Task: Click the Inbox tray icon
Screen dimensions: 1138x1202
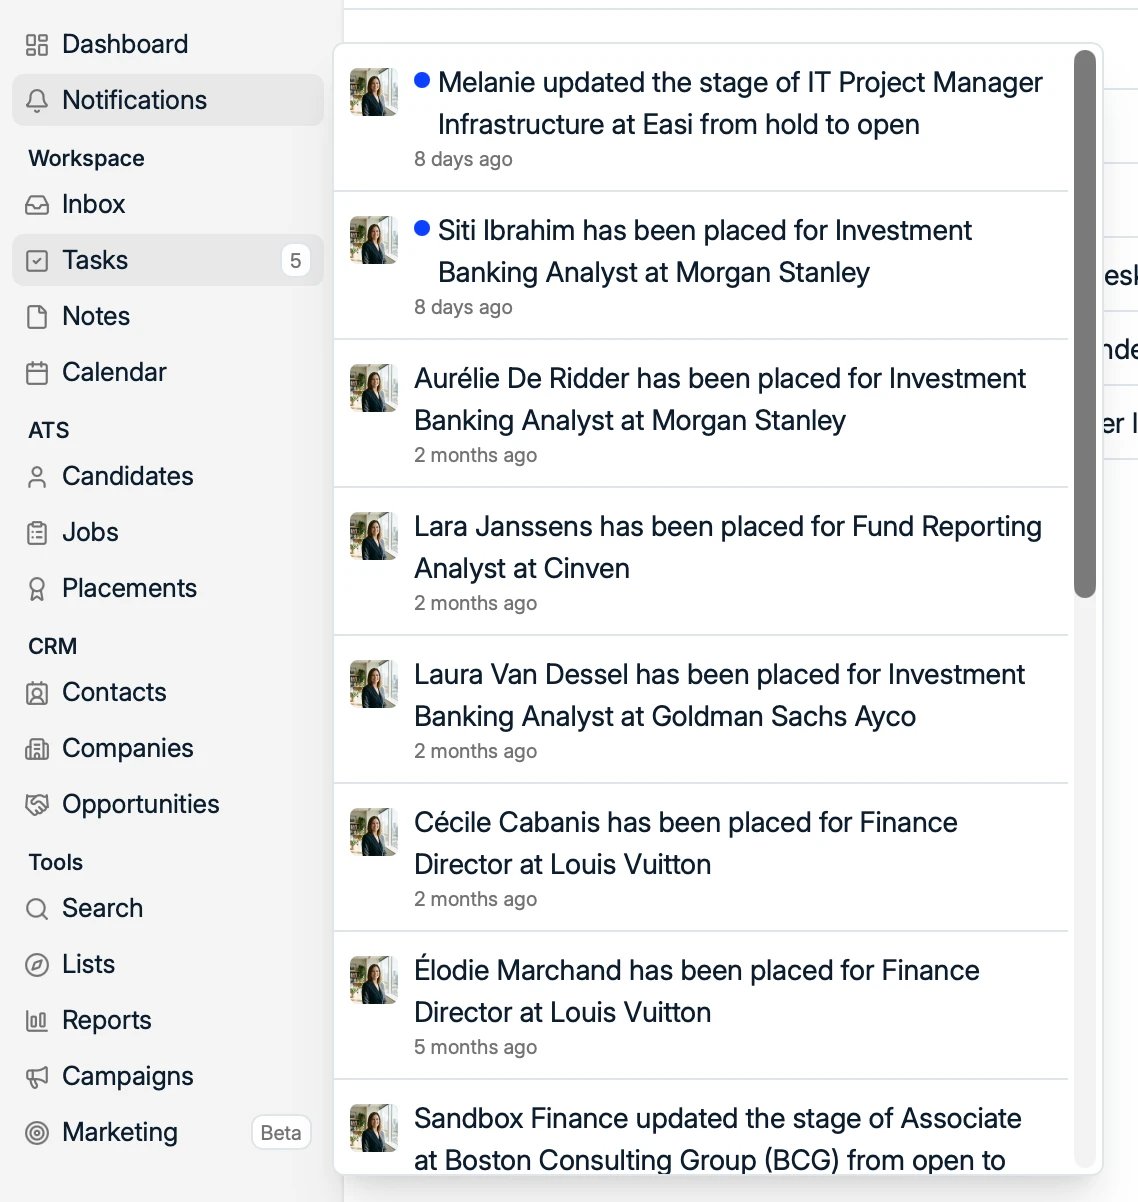Action: tap(37, 204)
